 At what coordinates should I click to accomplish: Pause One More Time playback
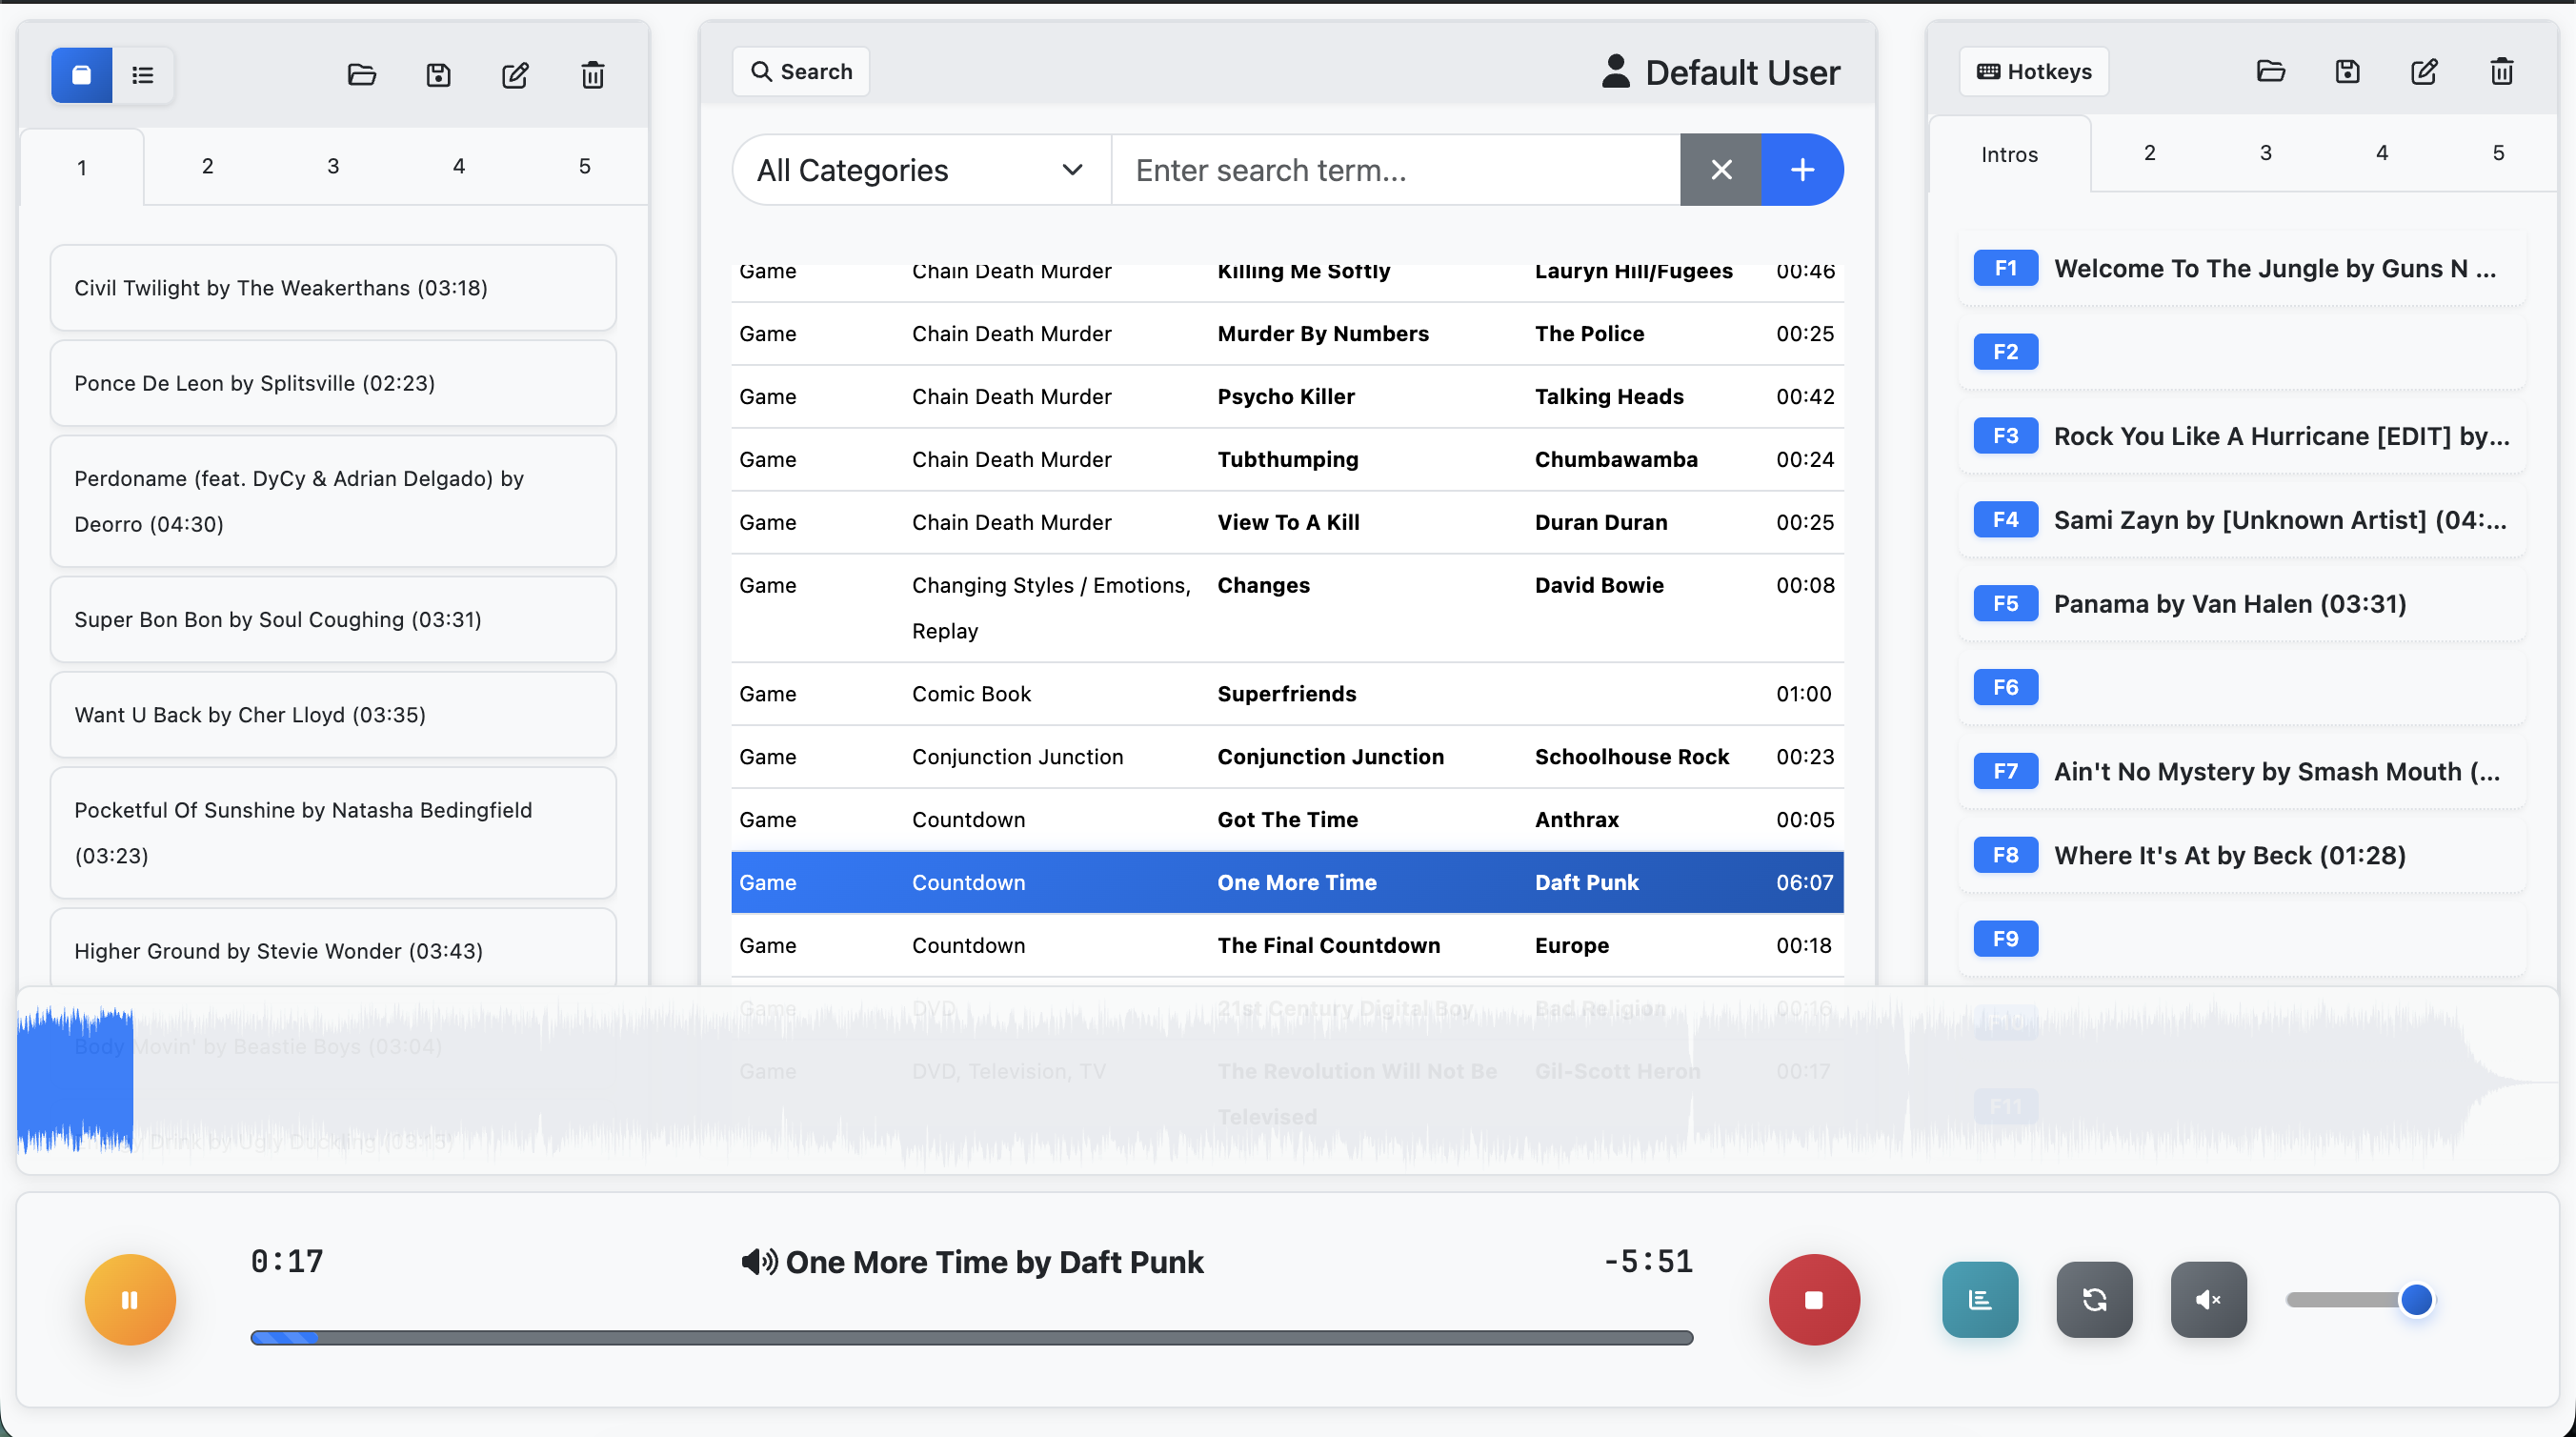[x=130, y=1299]
